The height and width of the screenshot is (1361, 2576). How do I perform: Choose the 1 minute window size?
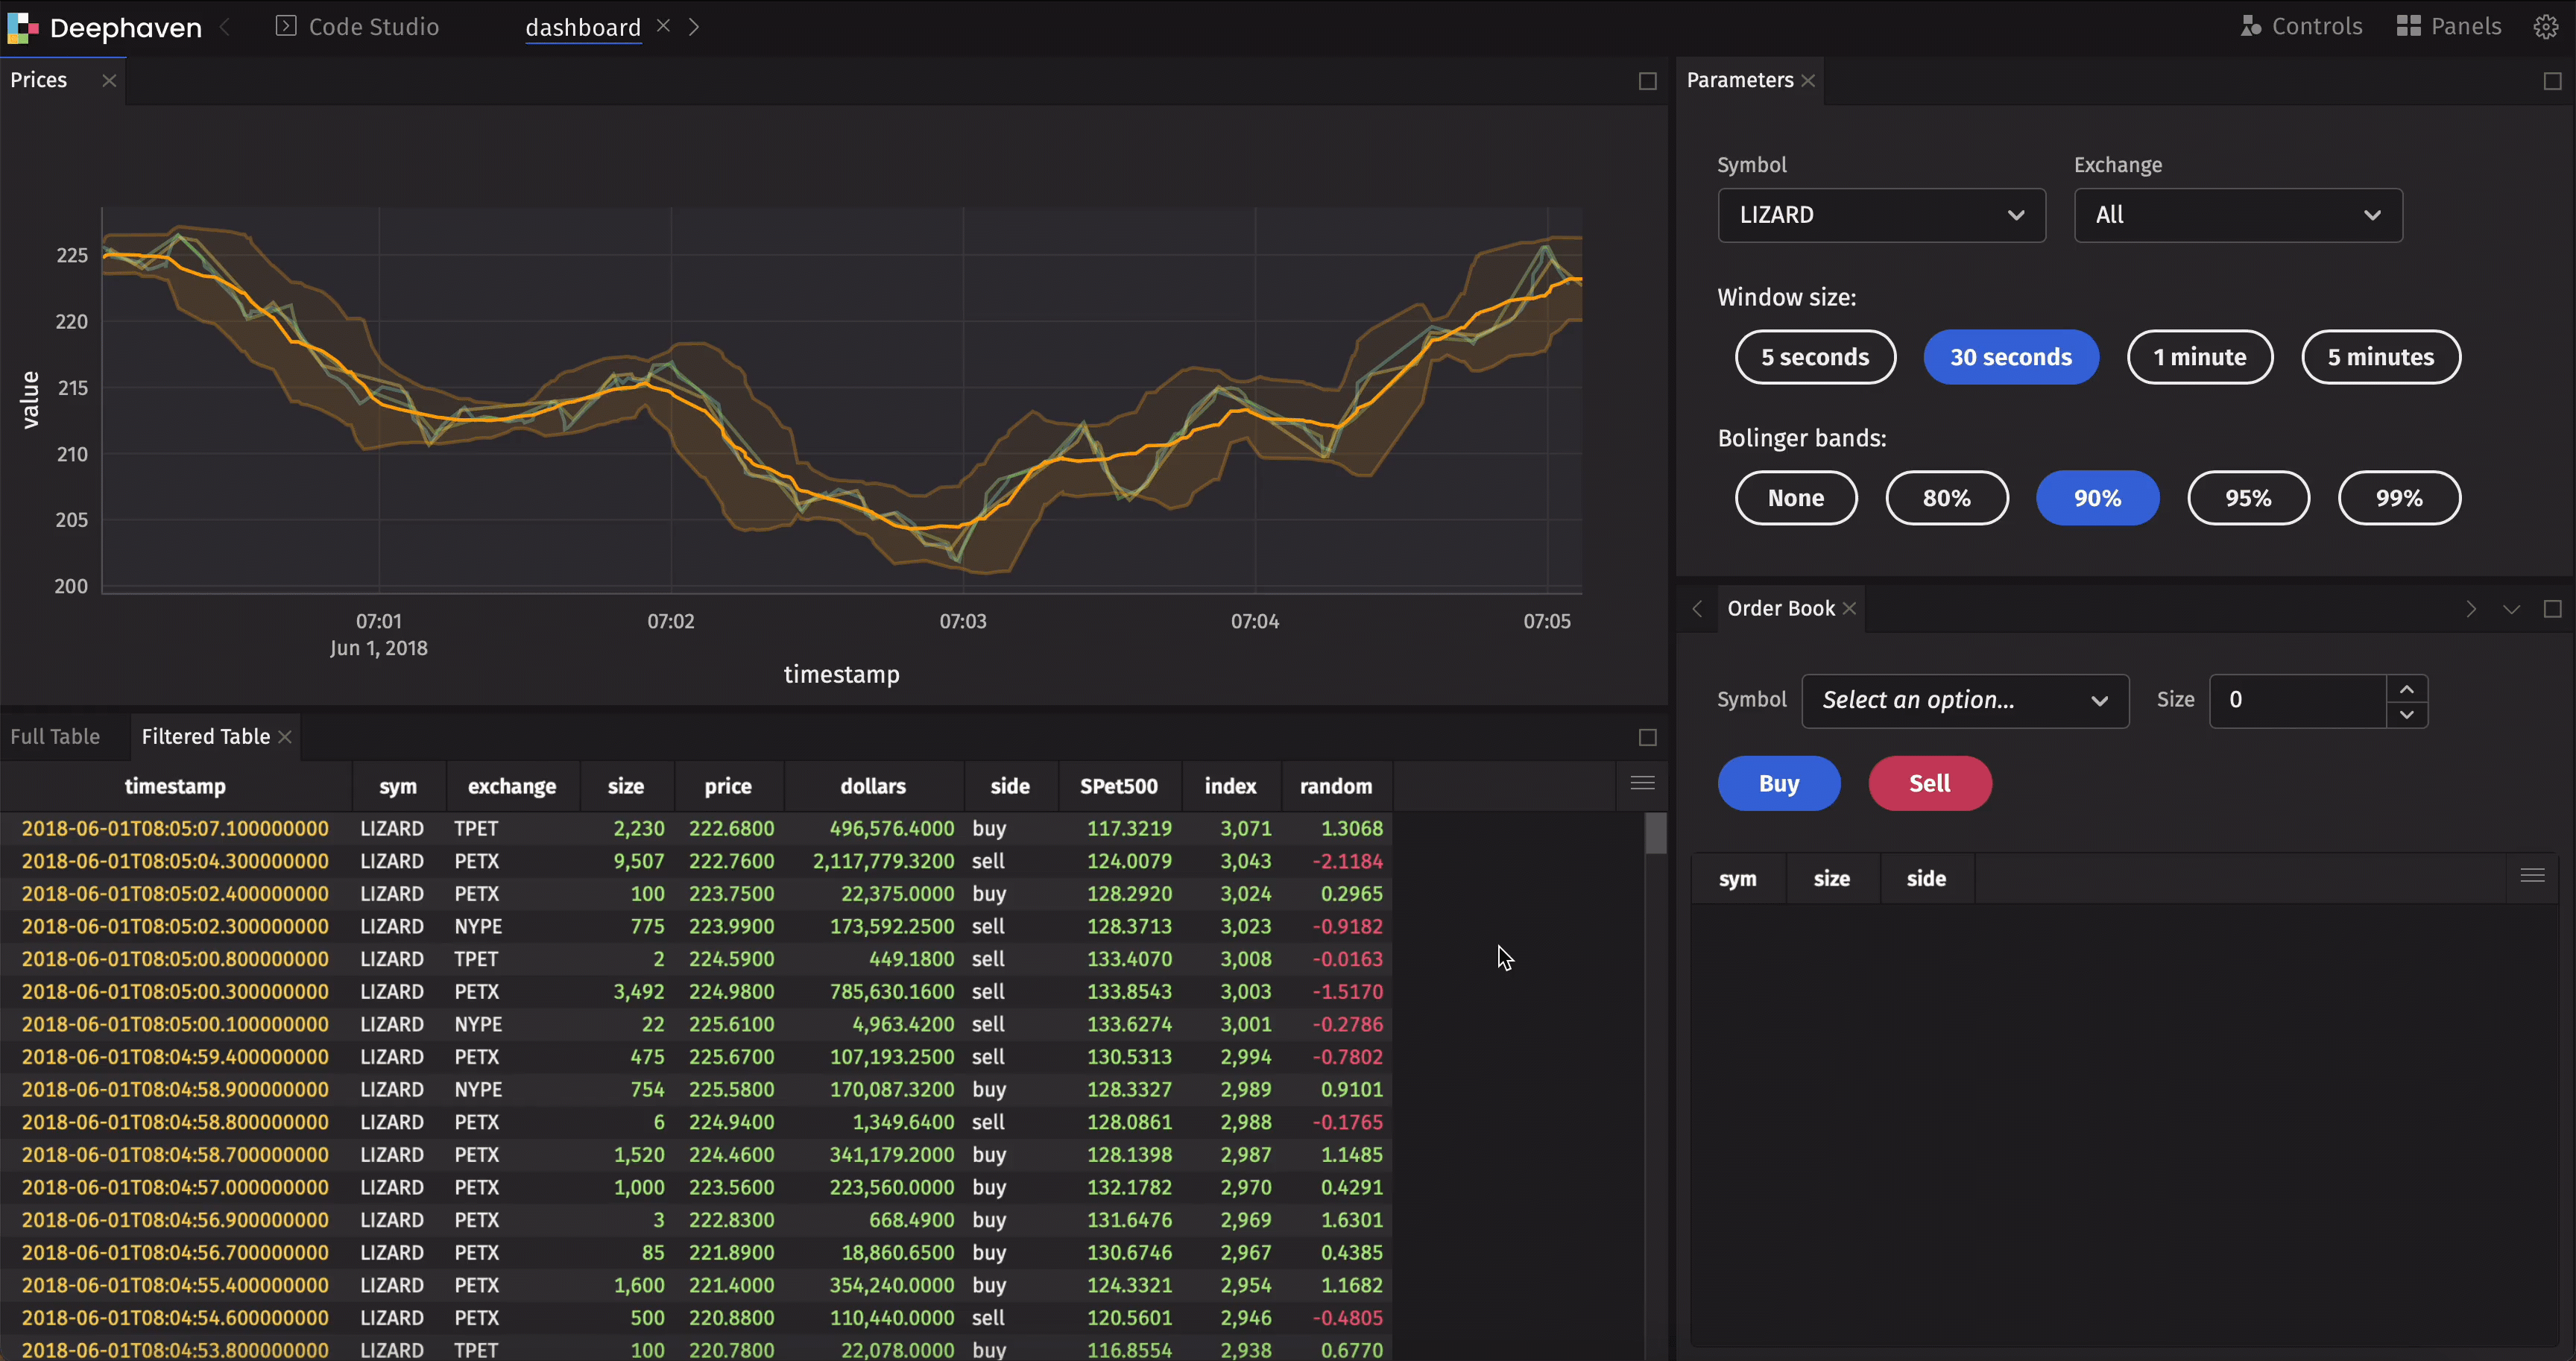point(2199,357)
